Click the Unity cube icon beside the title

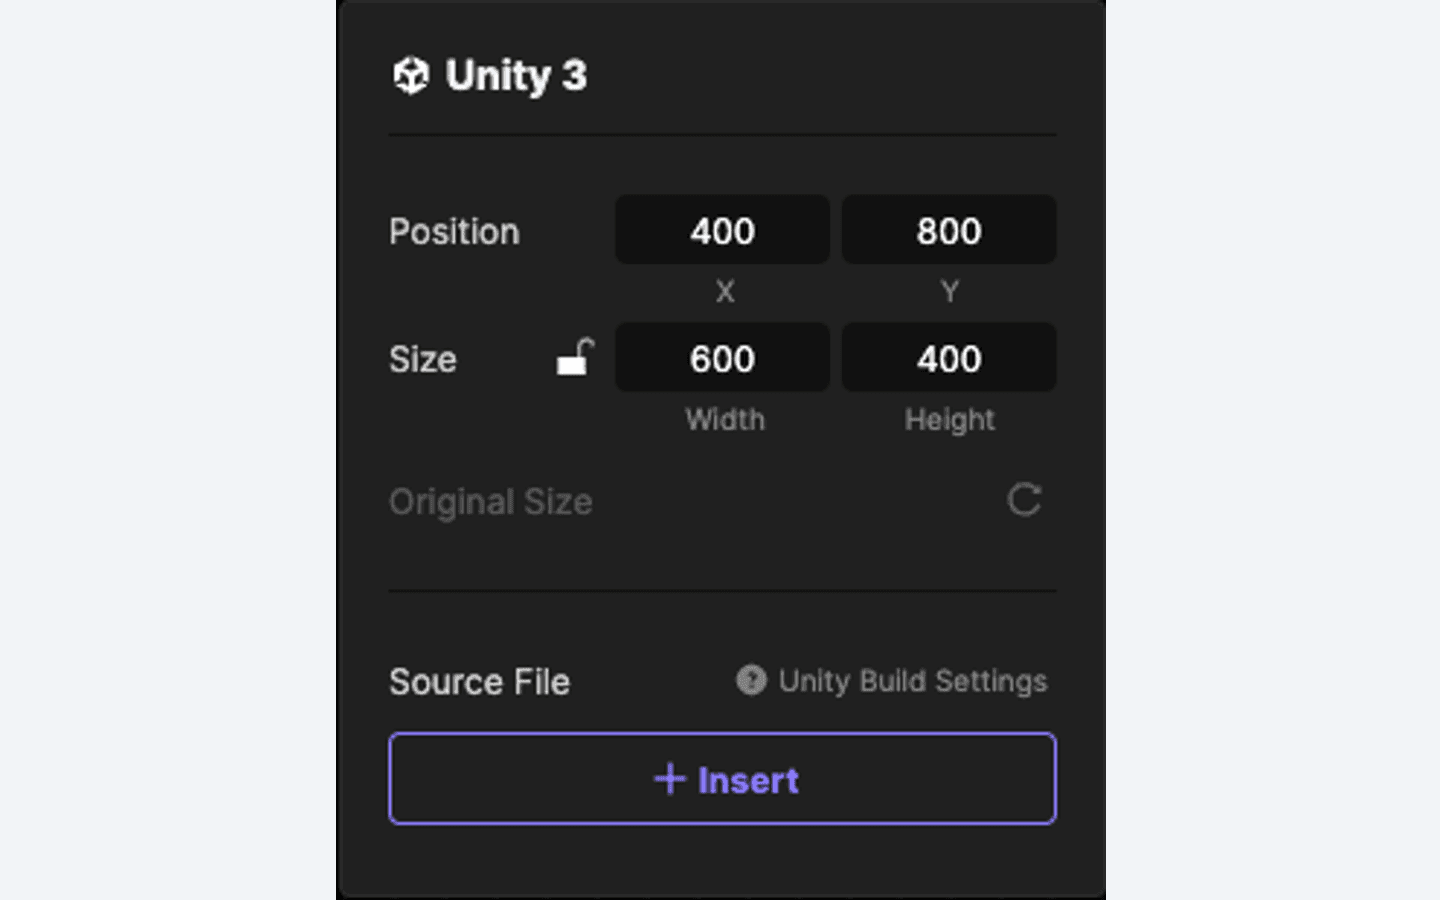click(411, 74)
